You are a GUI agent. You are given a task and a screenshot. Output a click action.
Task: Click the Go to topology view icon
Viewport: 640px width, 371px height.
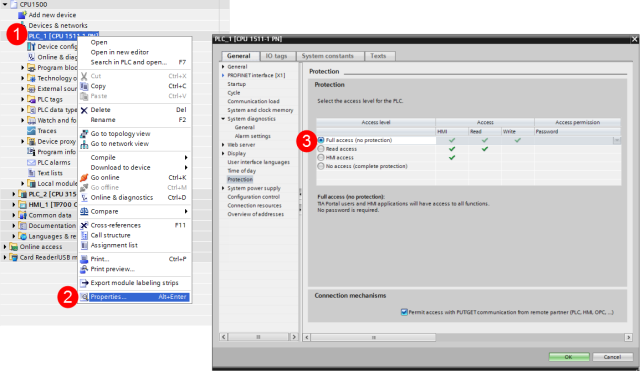[x=84, y=134]
